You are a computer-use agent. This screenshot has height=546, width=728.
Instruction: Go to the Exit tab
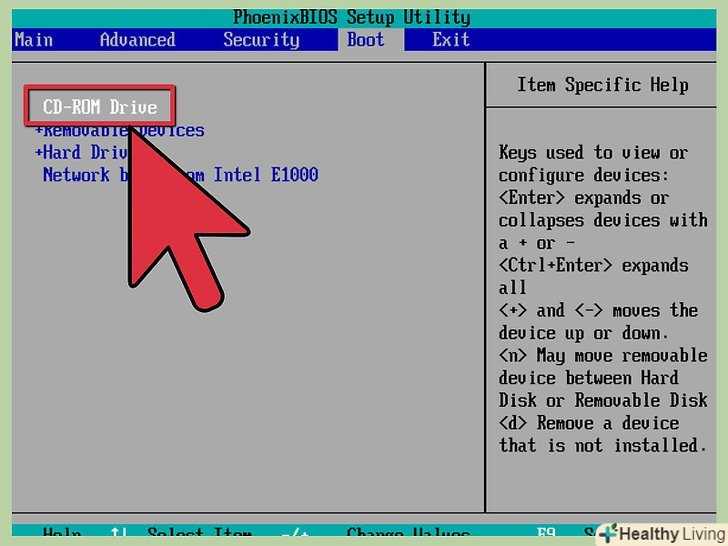[x=451, y=40]
